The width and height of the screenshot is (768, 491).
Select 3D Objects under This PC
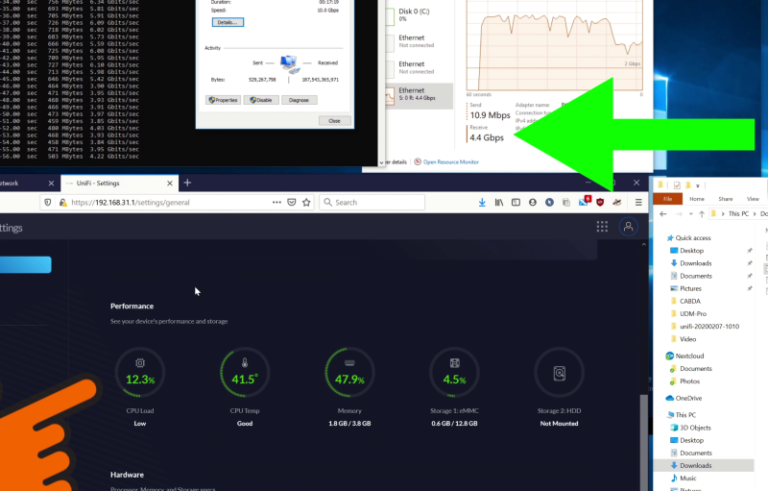(695, 427)
